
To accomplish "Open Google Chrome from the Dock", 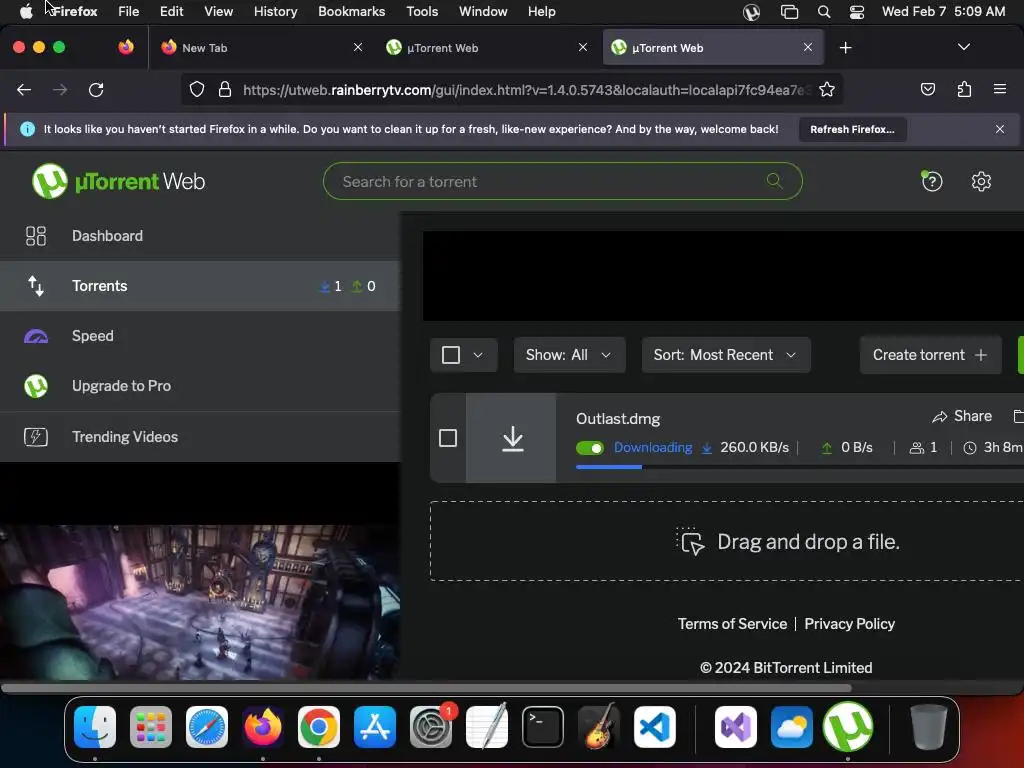I will (x=319, y=727).
